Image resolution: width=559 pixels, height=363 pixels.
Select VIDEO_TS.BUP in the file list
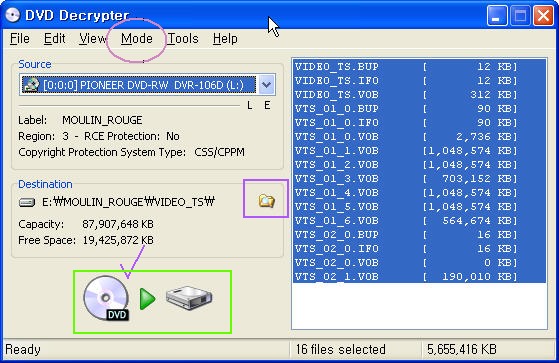[419, 67]
